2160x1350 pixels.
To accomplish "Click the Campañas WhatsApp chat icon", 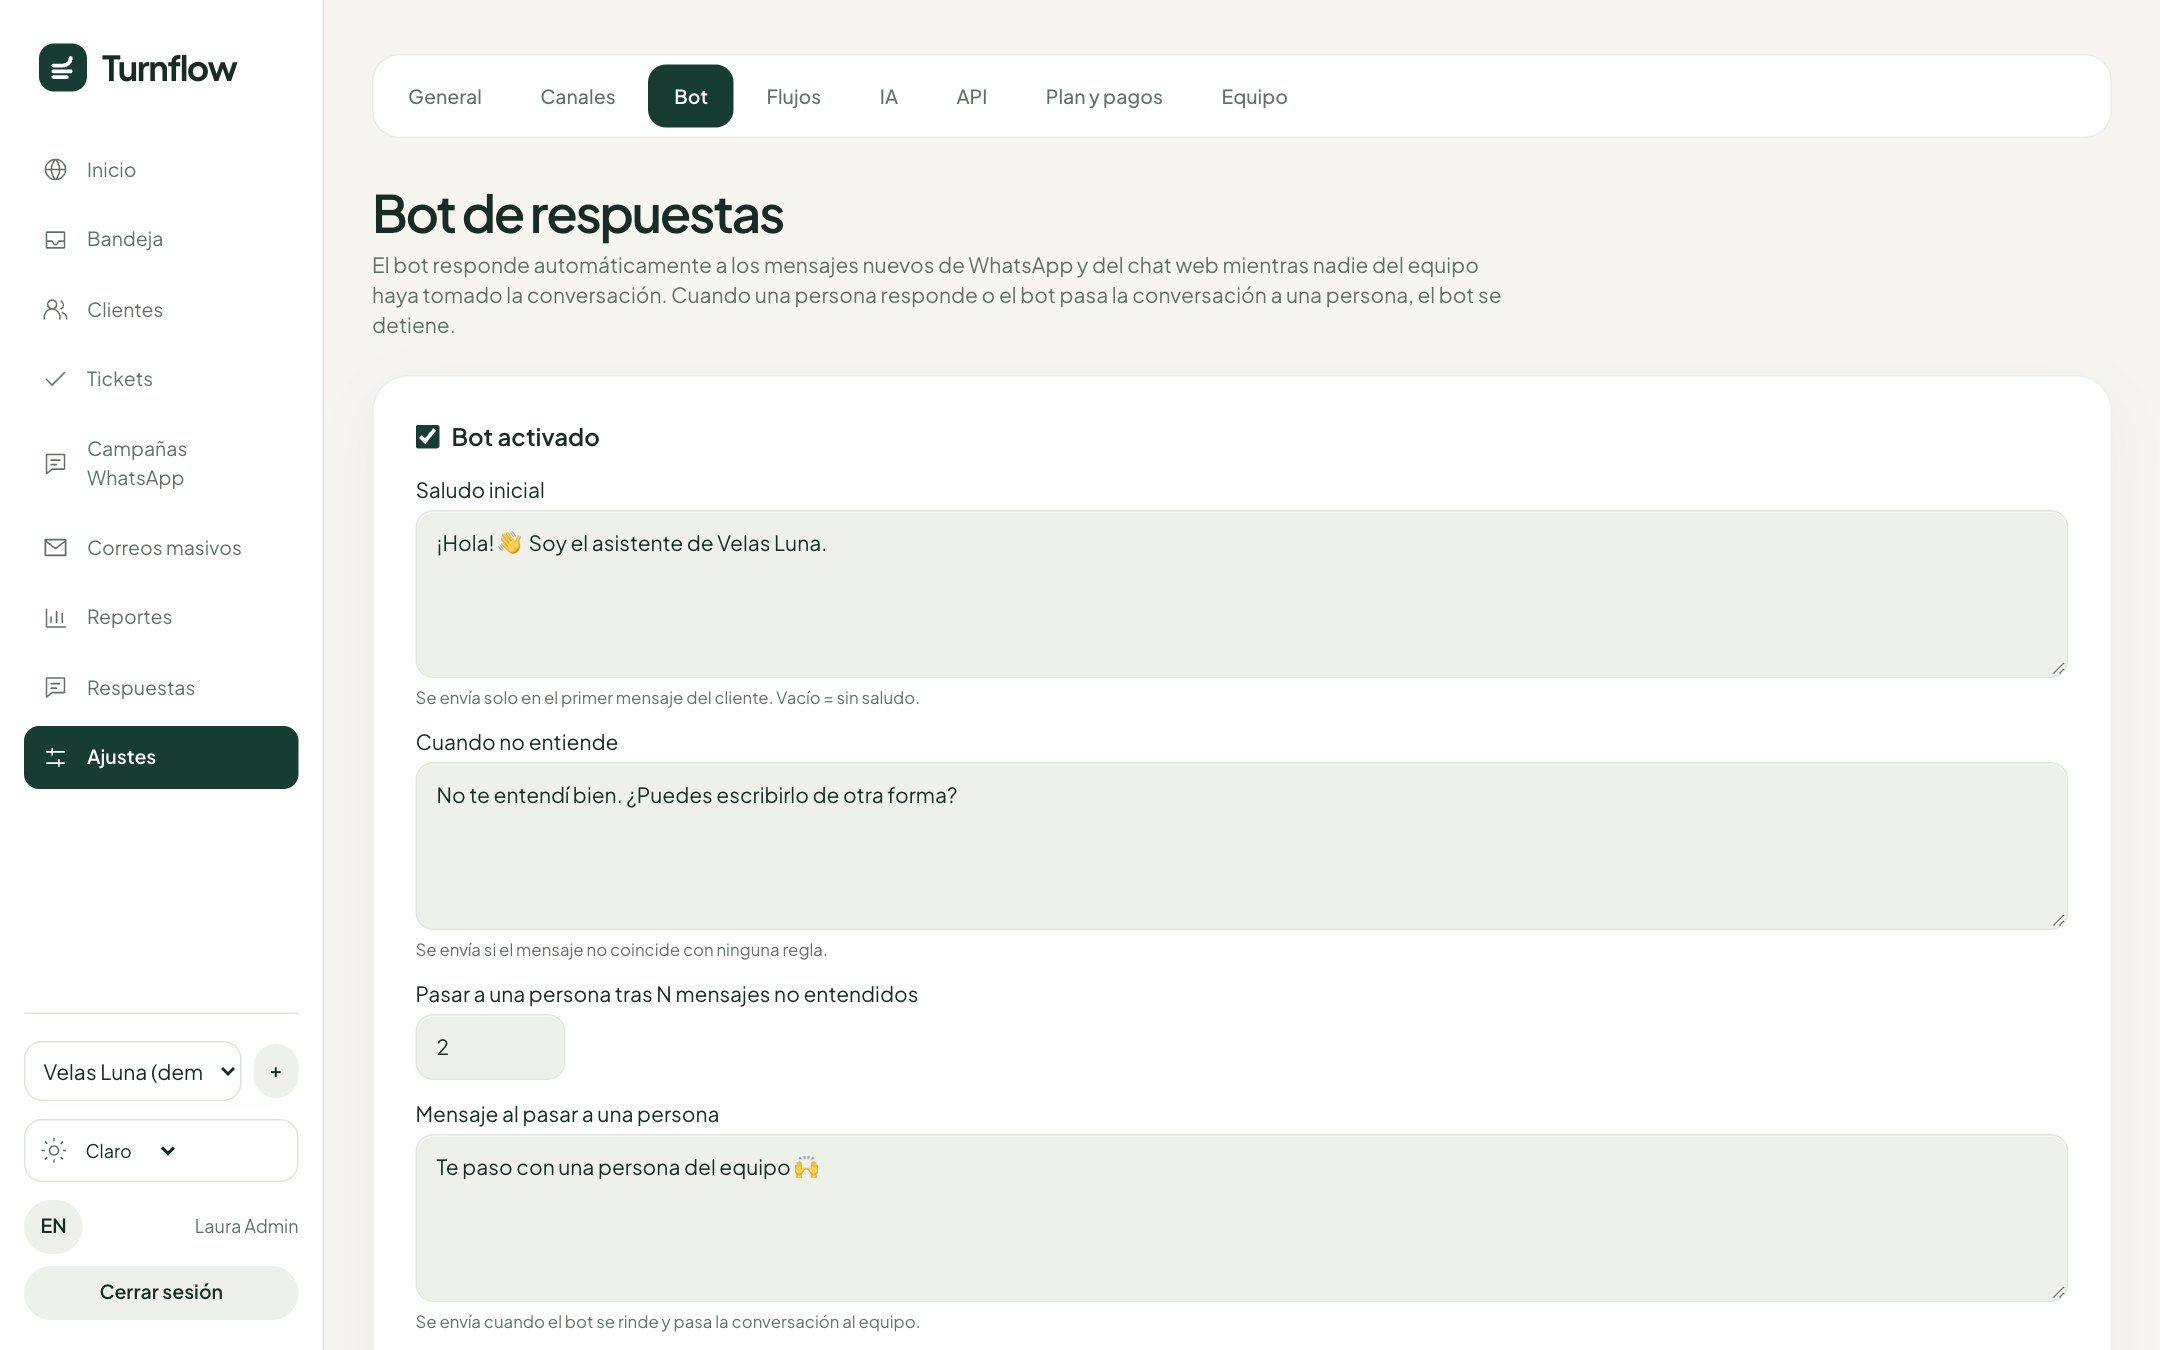I will (x=56, y=463).
